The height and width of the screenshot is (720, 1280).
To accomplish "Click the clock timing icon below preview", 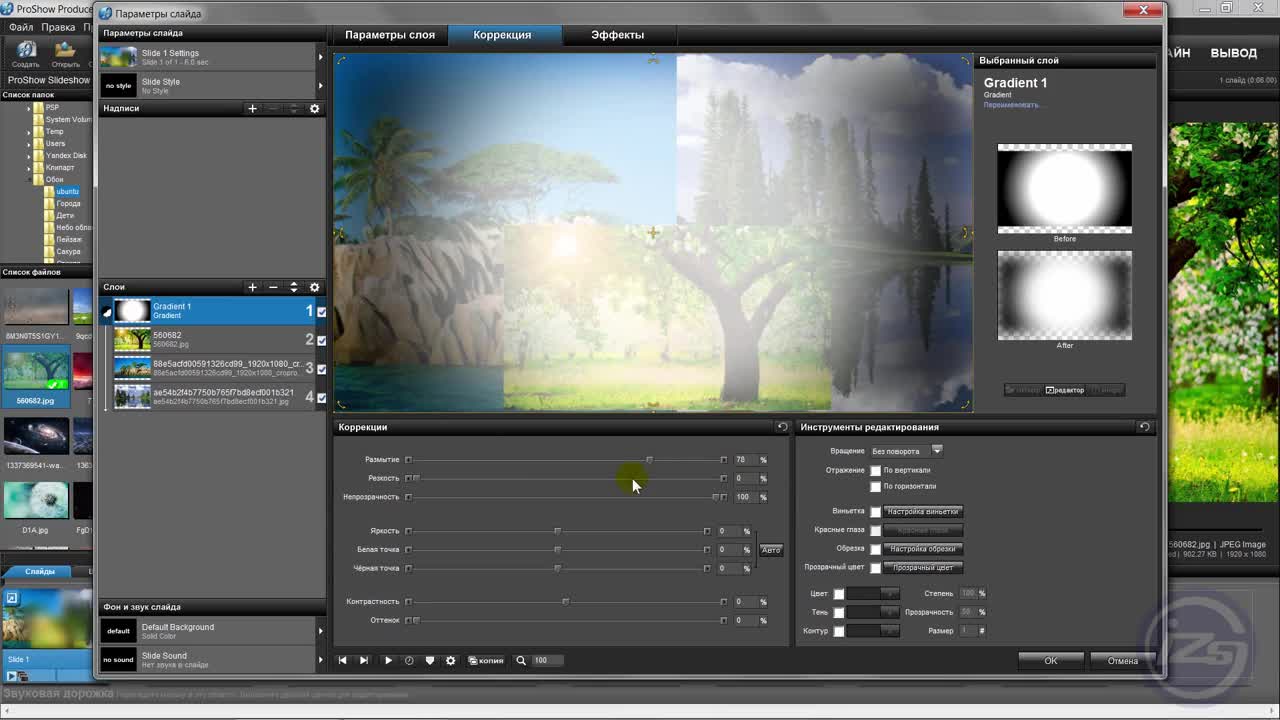I will point(409,660).
